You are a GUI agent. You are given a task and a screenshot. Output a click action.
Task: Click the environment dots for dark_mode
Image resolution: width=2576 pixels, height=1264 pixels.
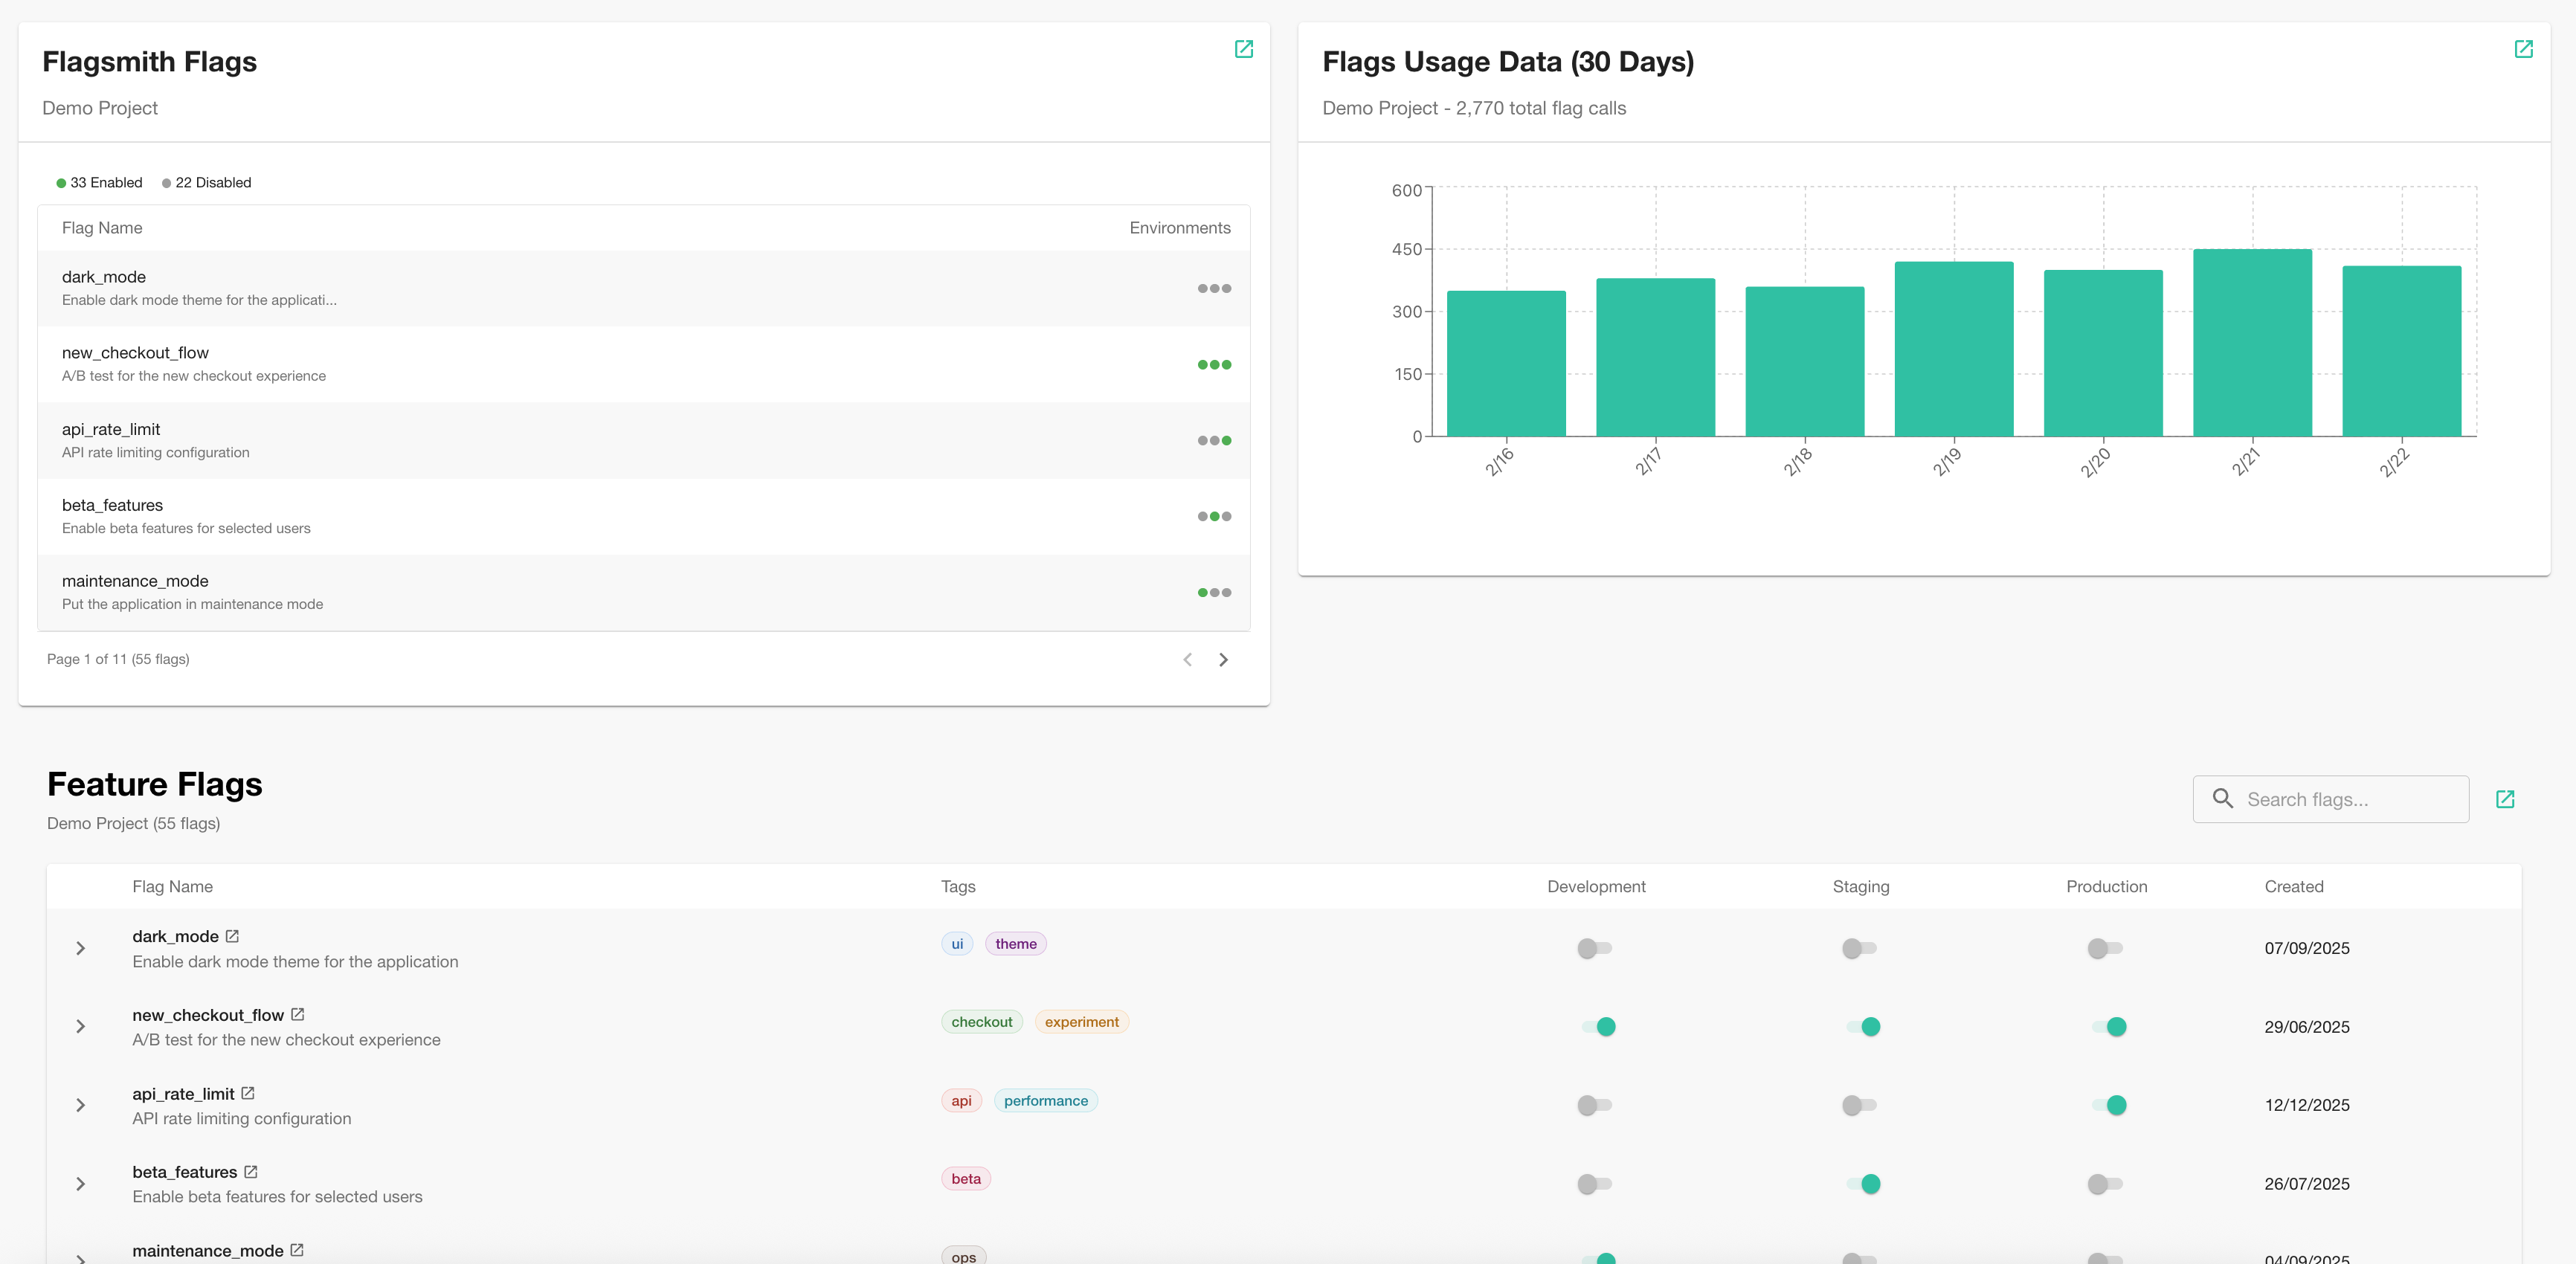tap(1214, 288)
